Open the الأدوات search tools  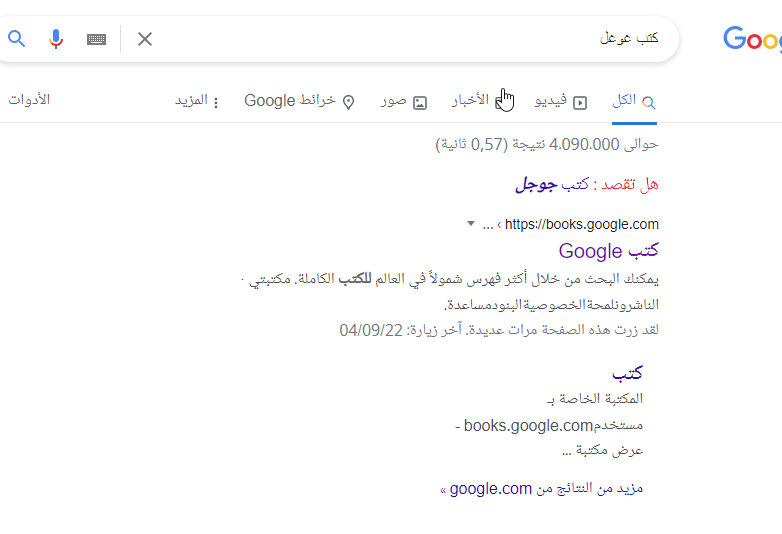tap(29, 100)
